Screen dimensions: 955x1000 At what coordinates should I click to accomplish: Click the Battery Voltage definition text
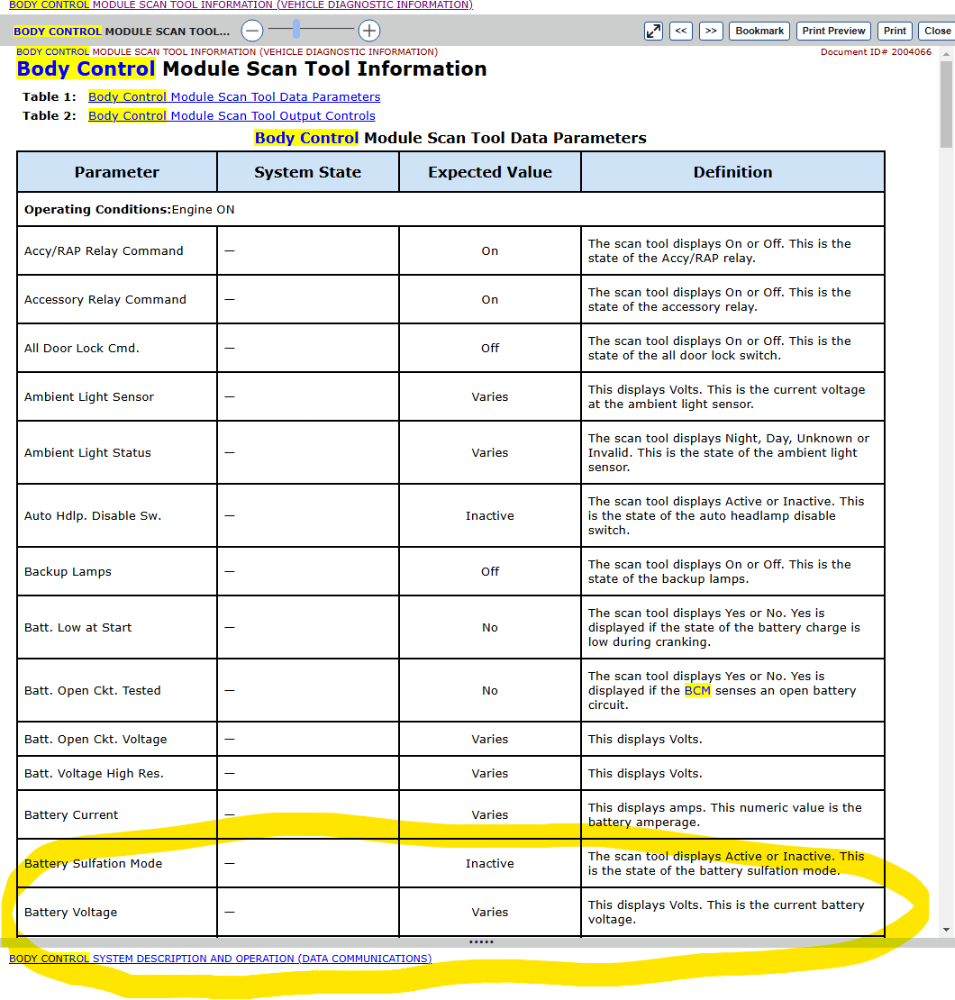coord(726,912)
